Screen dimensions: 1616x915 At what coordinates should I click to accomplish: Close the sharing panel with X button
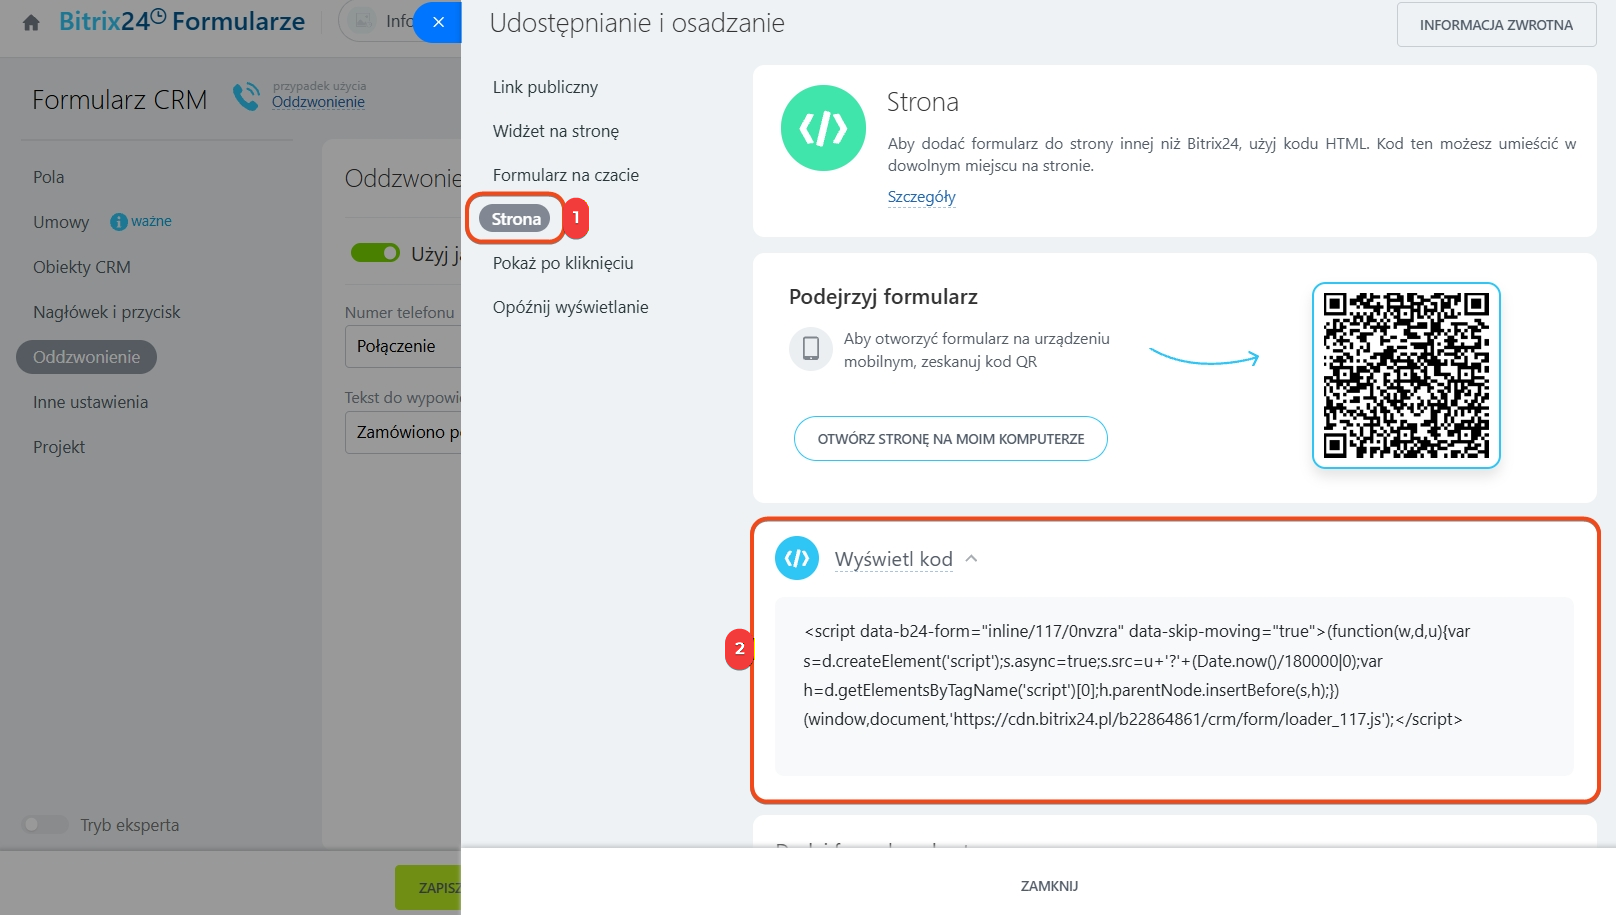pyautogui.click(x=438, y=22)
